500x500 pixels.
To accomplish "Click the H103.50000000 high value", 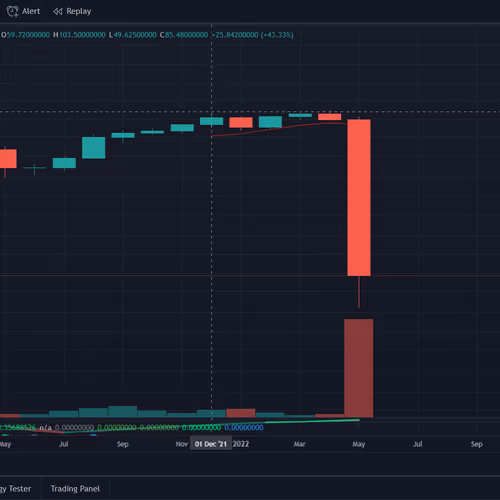I will click(79, 35).
